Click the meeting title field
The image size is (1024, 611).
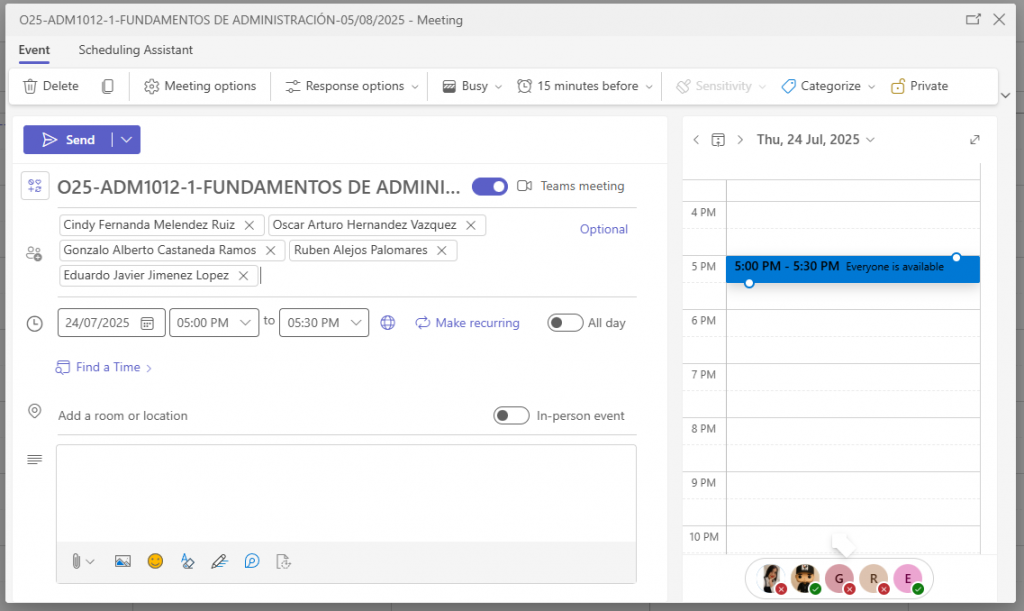pos(259,187)
